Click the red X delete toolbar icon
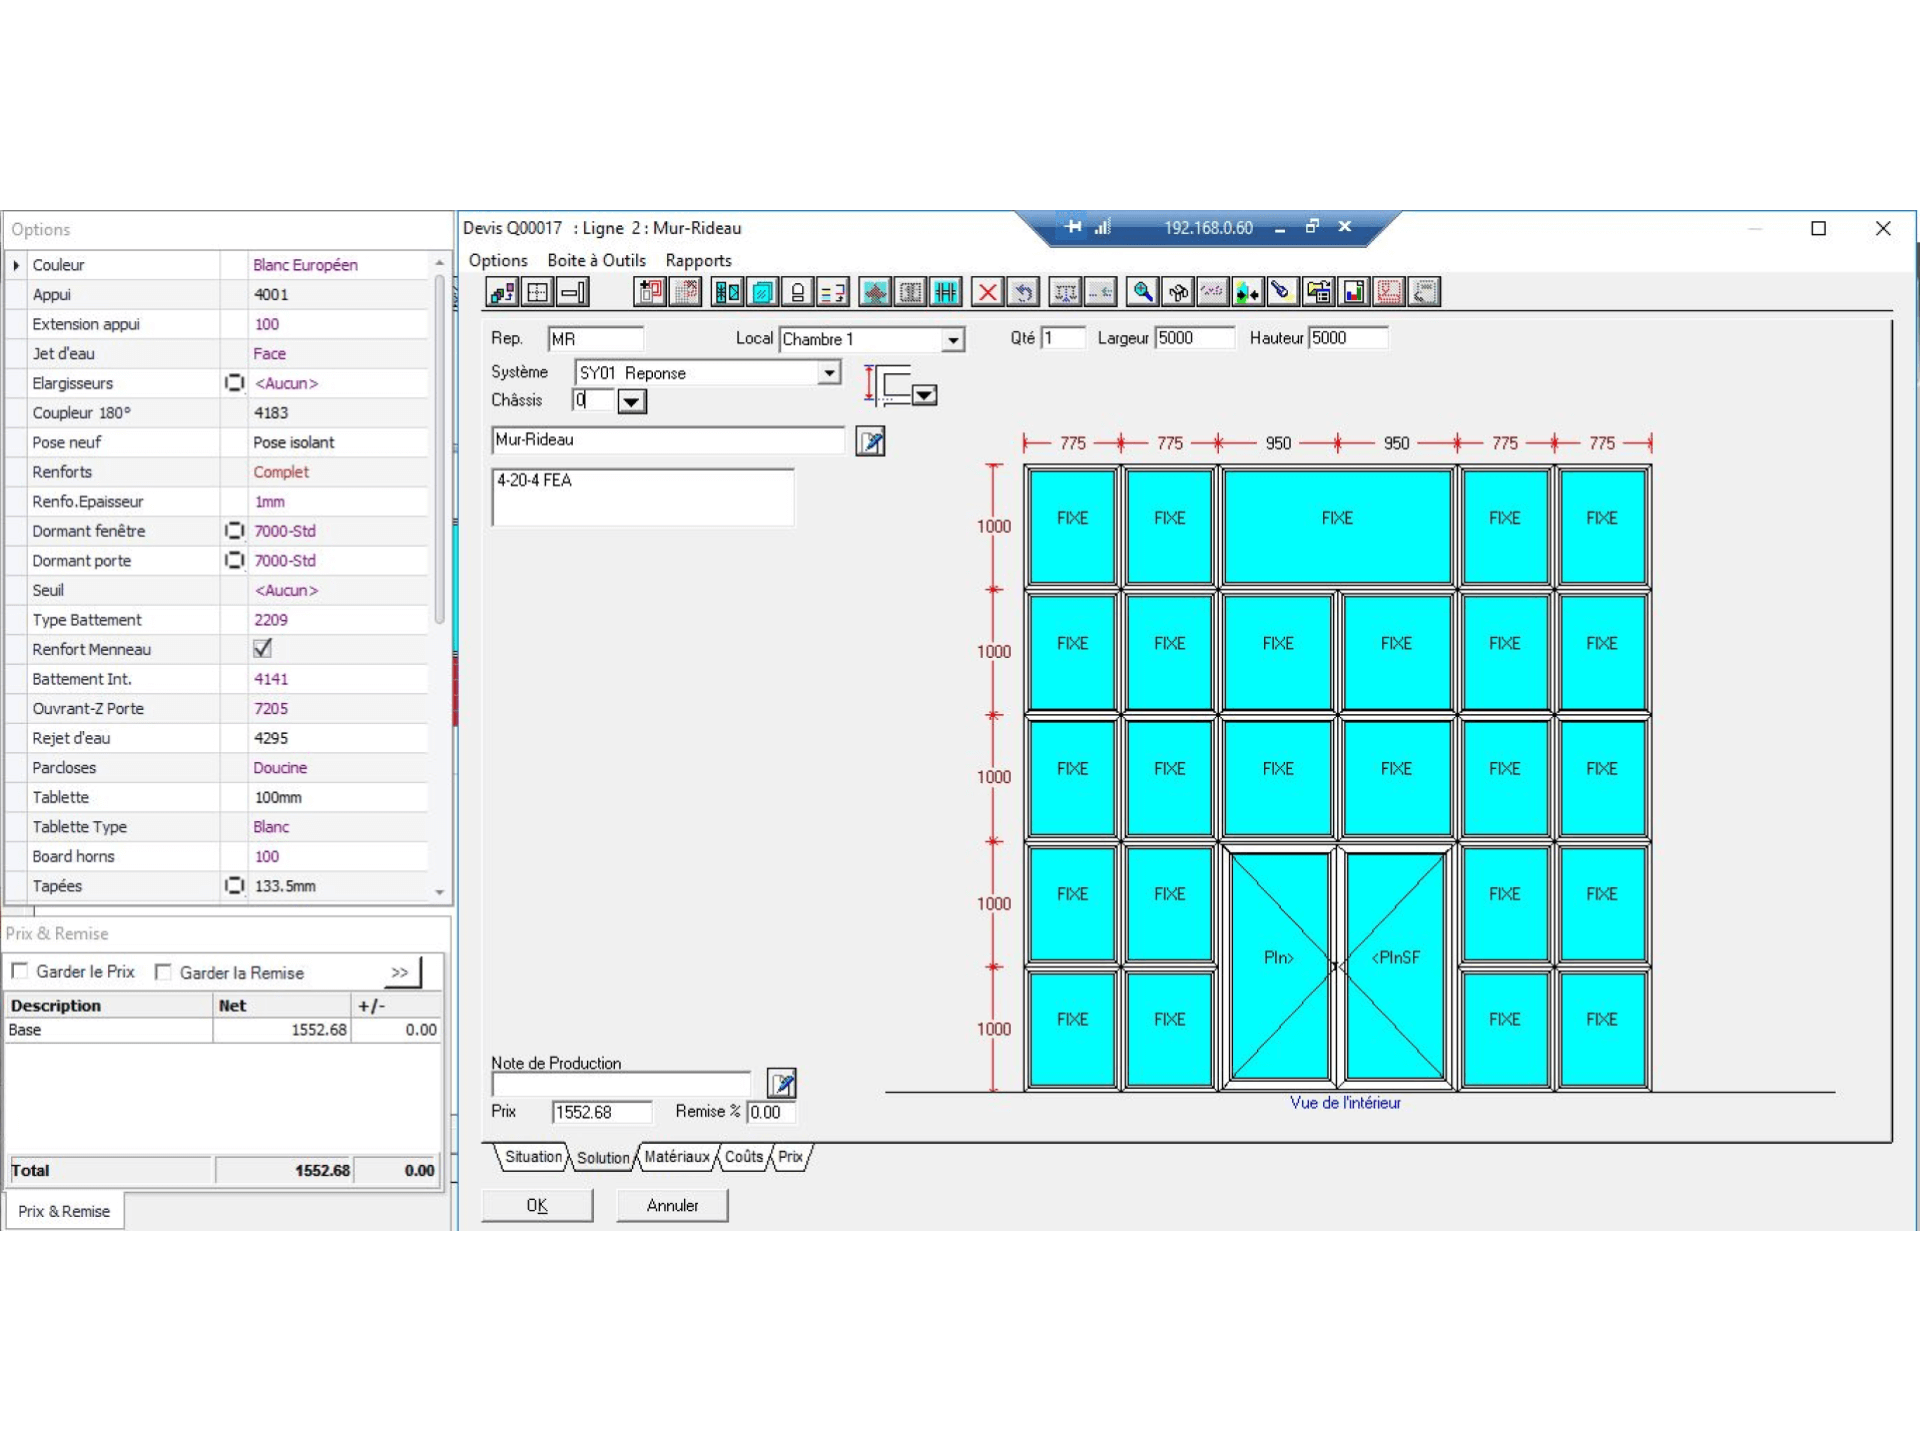This screenshot has width=1920, height=1440. coord(987,292)
